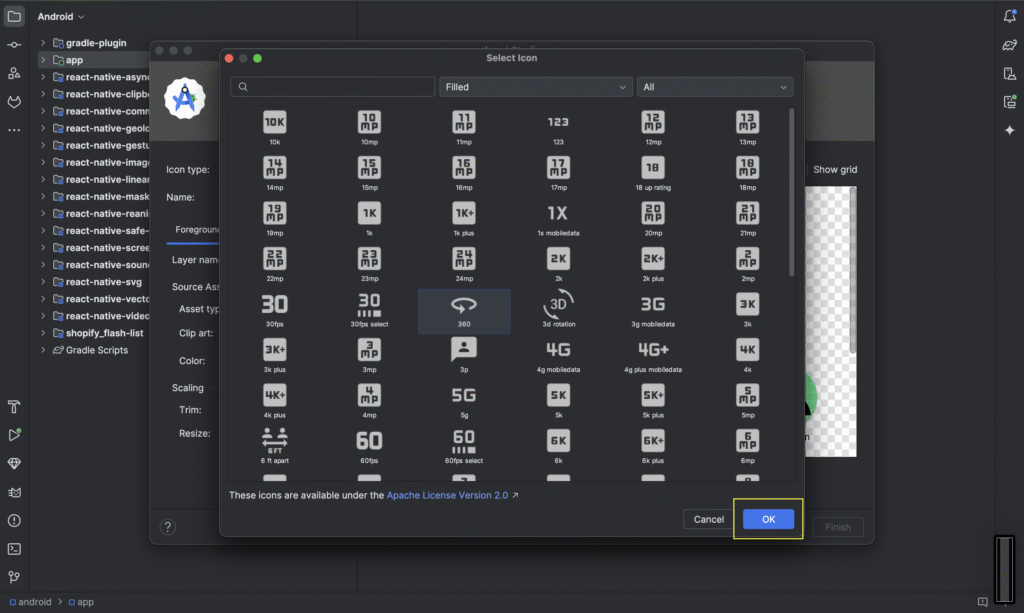Pick the 4g mobiledata icon
The width and height of the screenshot is (1024, 613).
(x=558, y=350)
